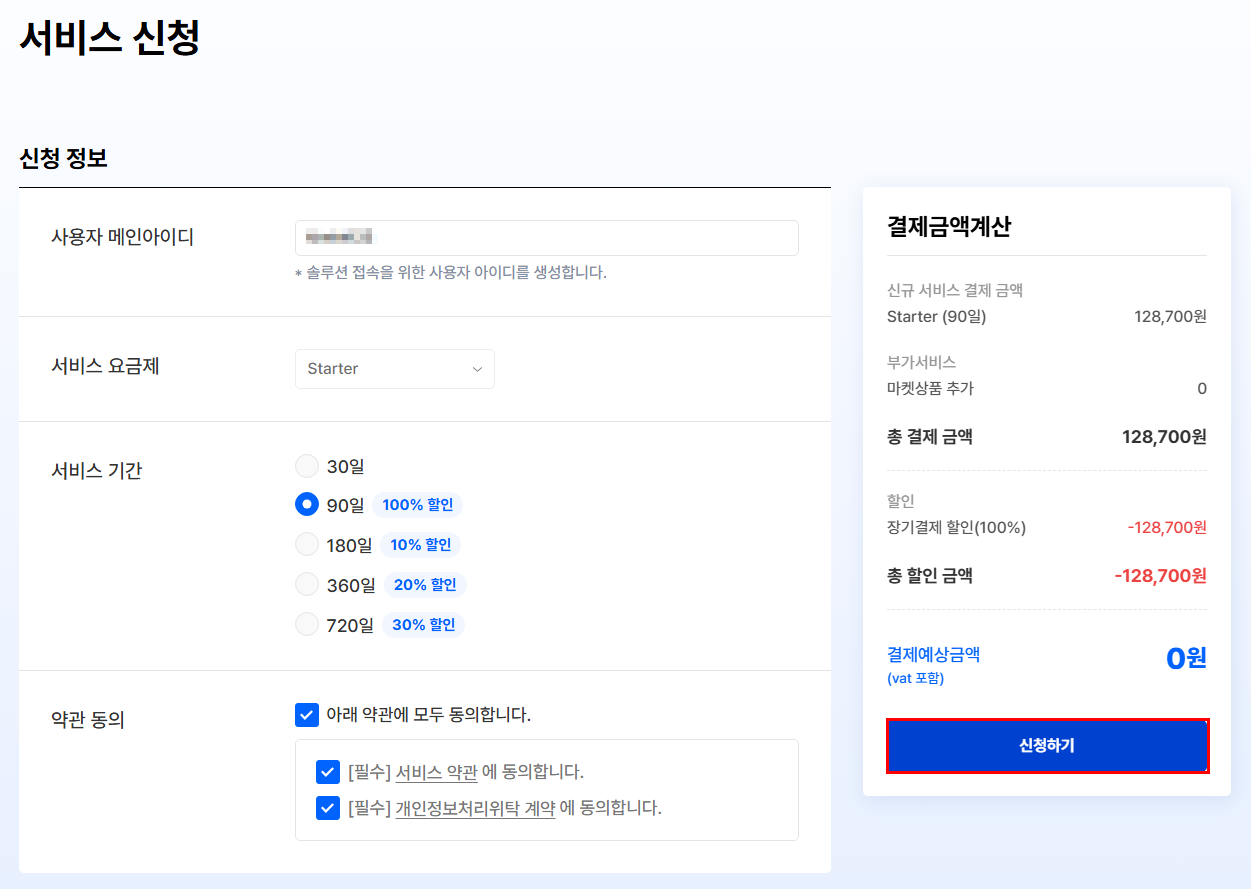
Task: Click the 결제예상금액 label
Action: (933, 655)
